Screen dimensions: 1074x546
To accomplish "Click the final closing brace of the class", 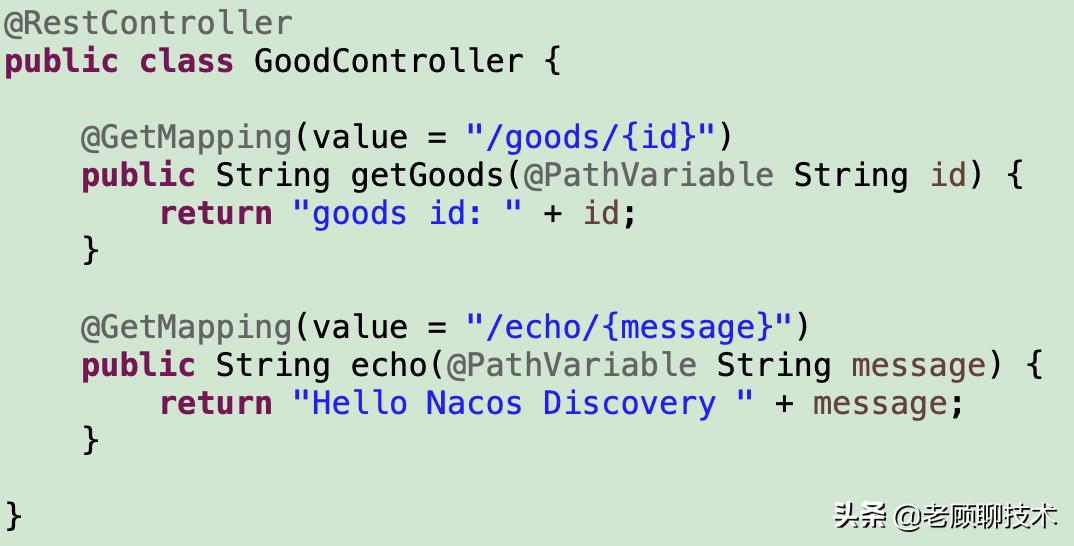I will click(13, 516).
